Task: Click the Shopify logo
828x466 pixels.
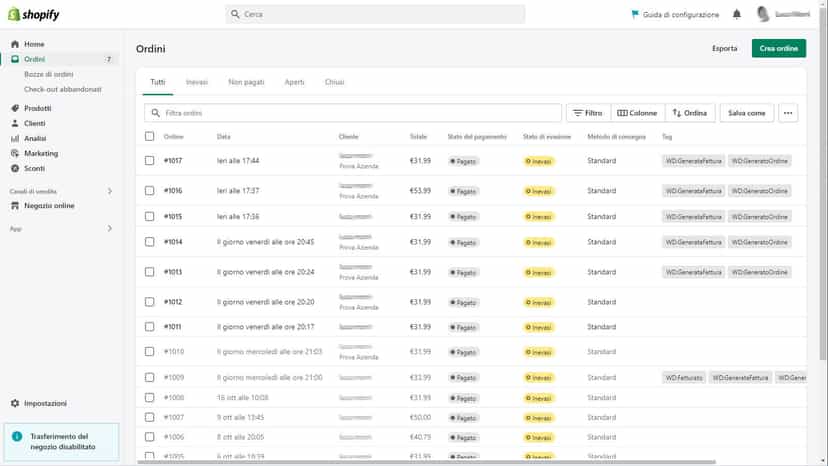Action: (x=34, y=14)
